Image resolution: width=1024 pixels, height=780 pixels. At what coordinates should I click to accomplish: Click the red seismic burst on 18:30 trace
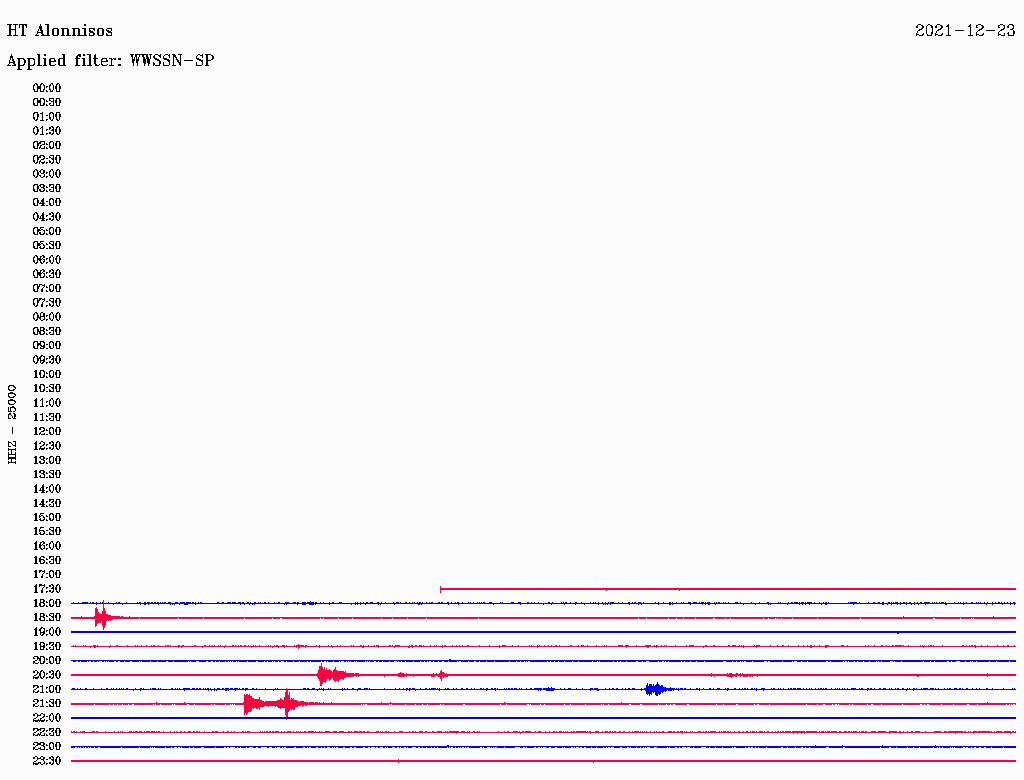[102, 618]
